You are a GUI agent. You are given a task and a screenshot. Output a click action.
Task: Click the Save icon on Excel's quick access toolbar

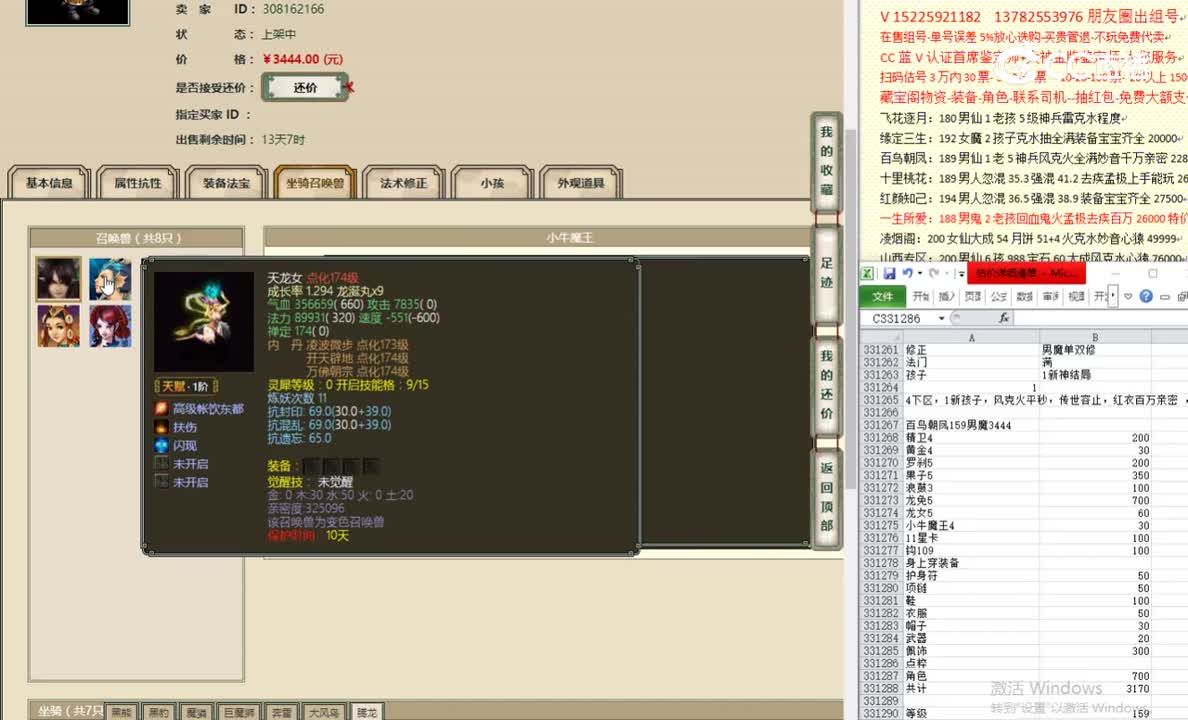click(x=889, y=272)
